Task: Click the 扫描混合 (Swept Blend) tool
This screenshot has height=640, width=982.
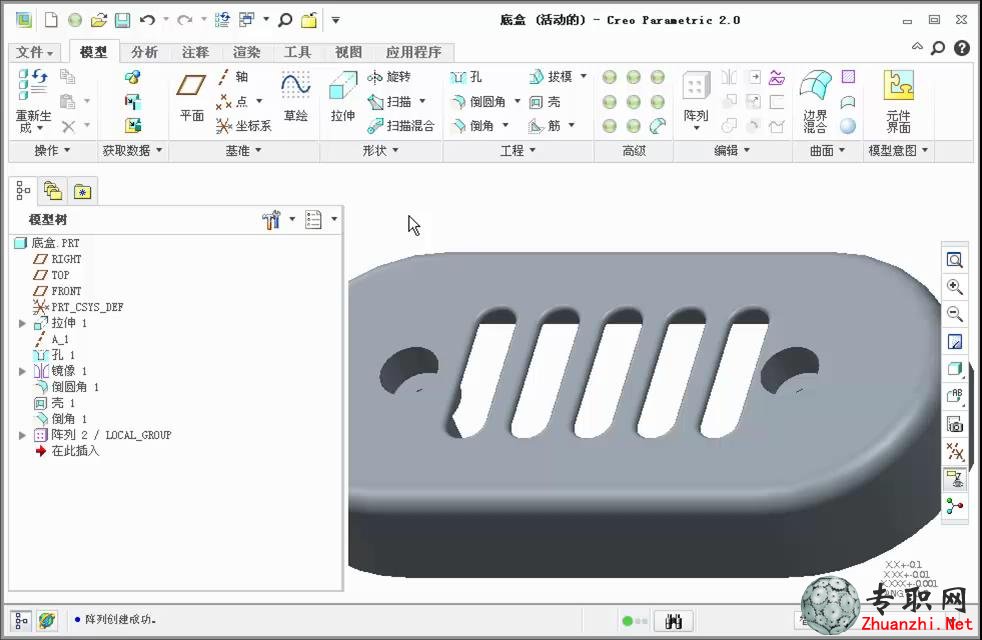Action: pyautogui.click(x=401, y=126)
